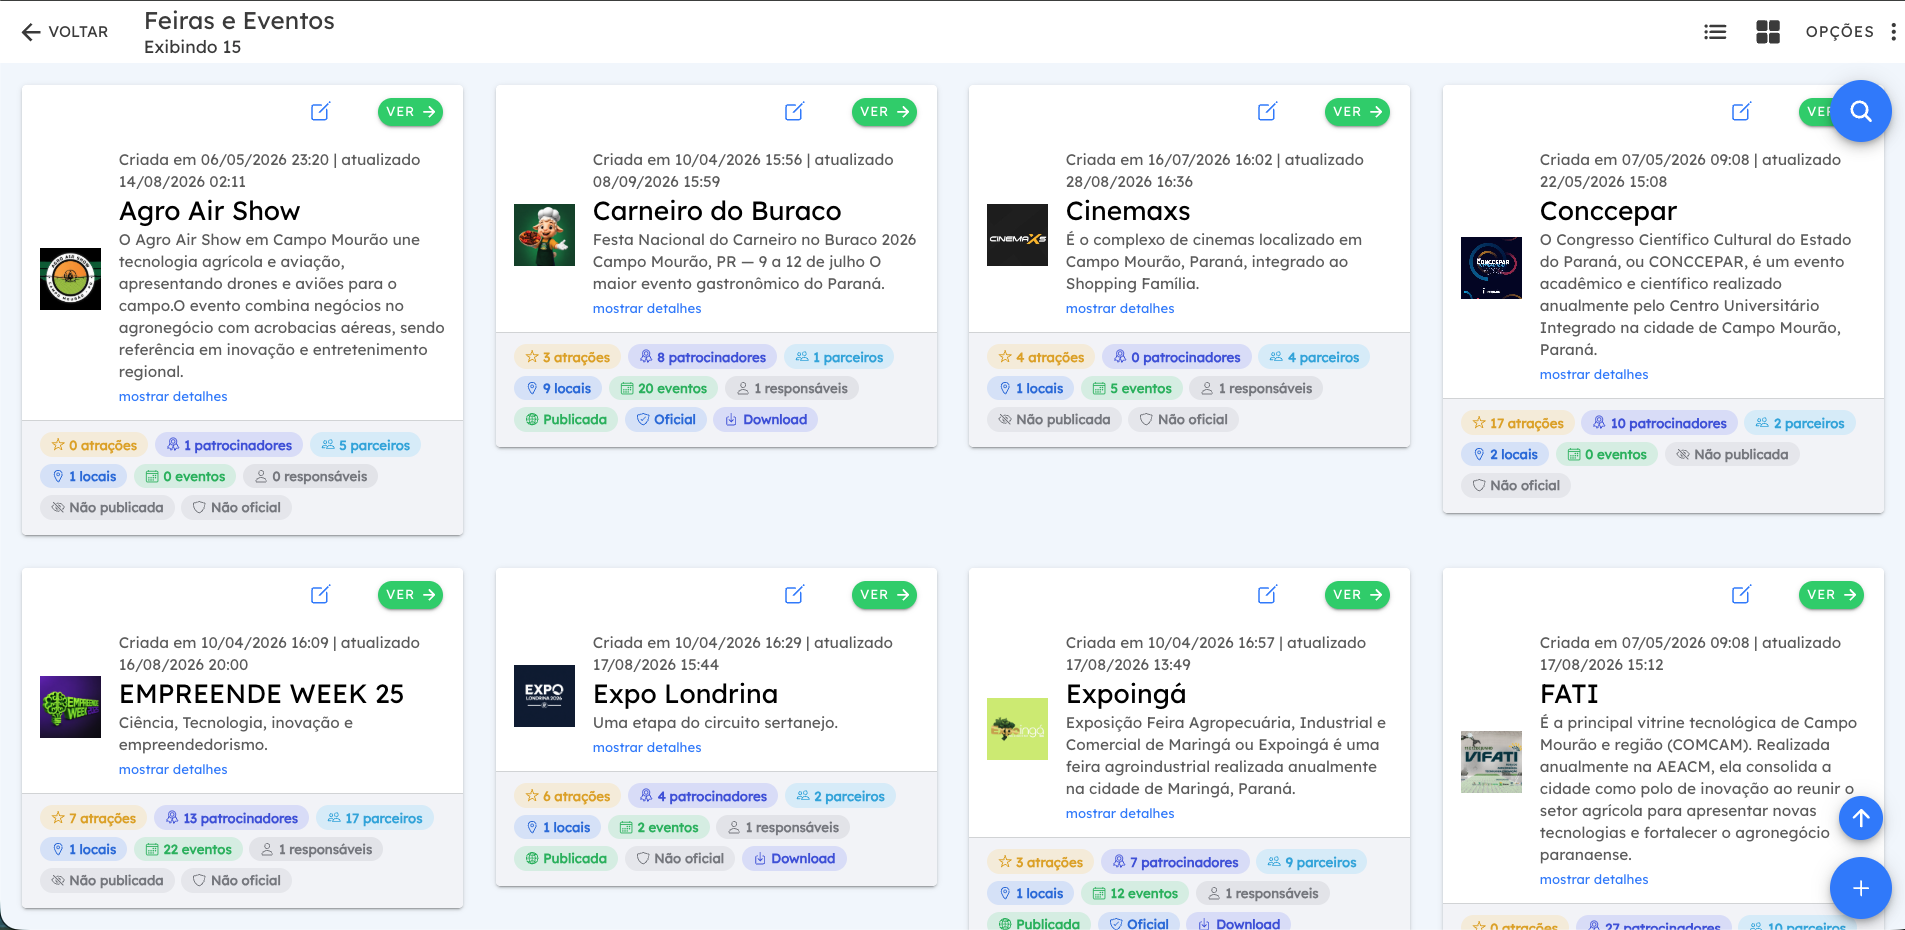Switch to list view icon
Image resolution: width=1905 pixels, height=930 pixels.
click(1715, 32)
